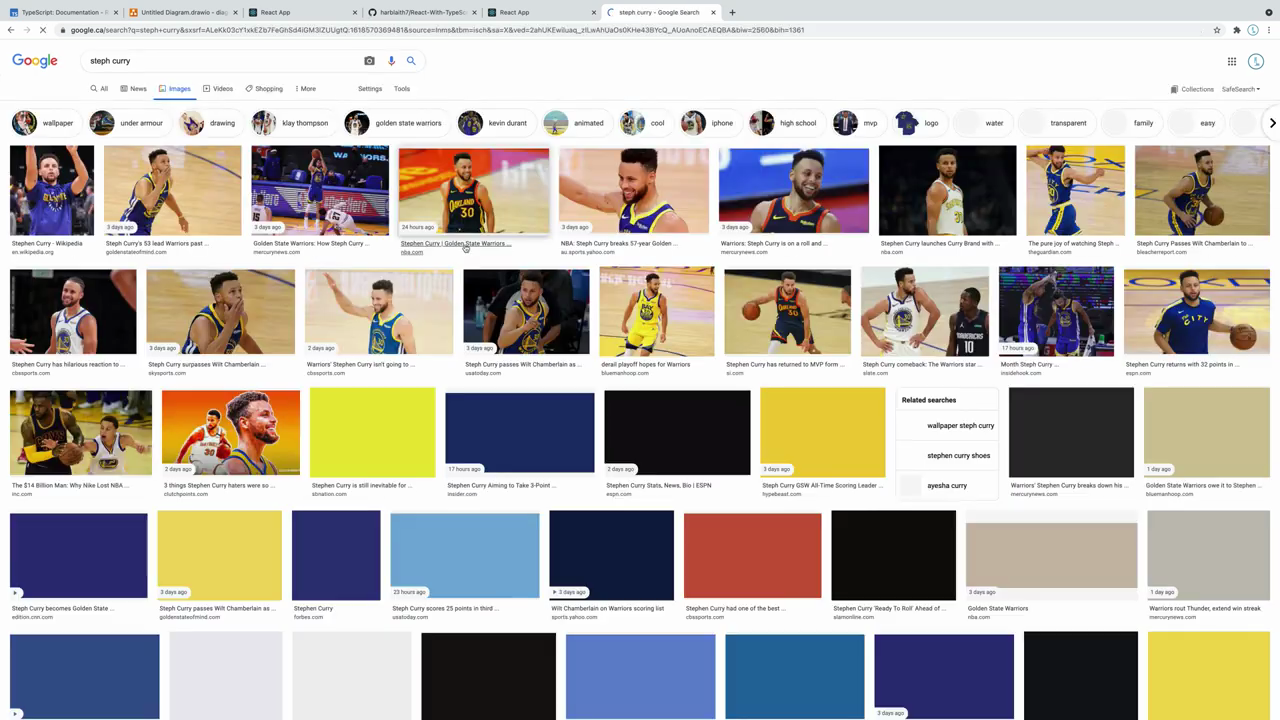
Task: Filter by the animated chip
Action: point(574,123)
